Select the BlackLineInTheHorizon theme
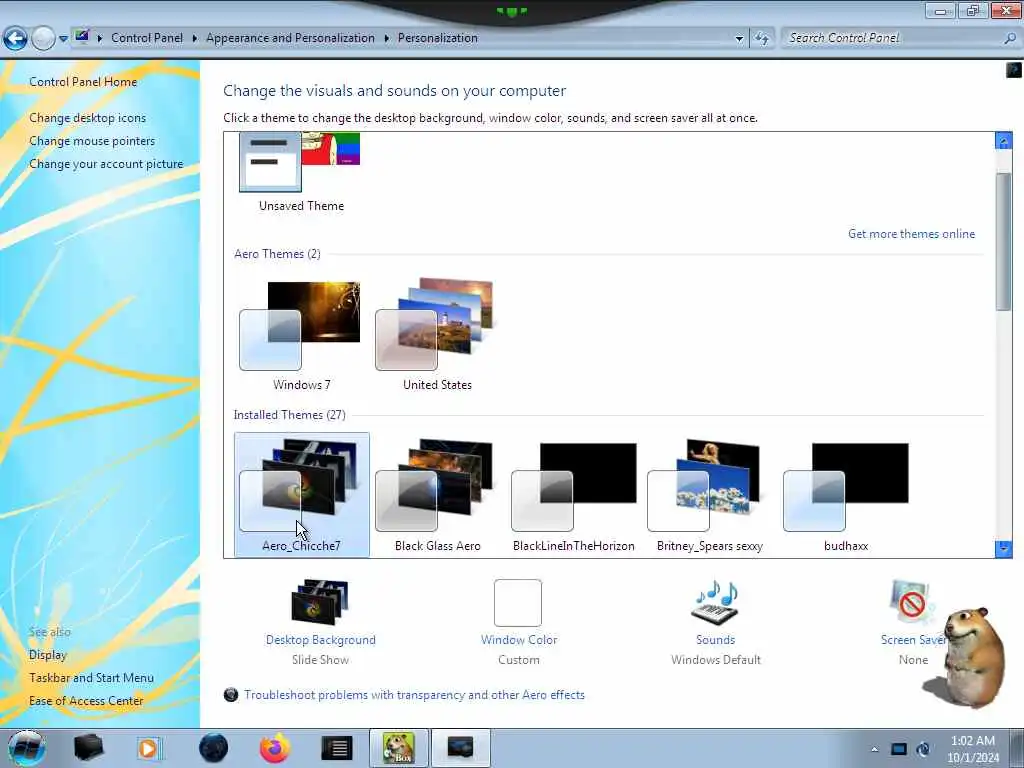 [573, 494]
